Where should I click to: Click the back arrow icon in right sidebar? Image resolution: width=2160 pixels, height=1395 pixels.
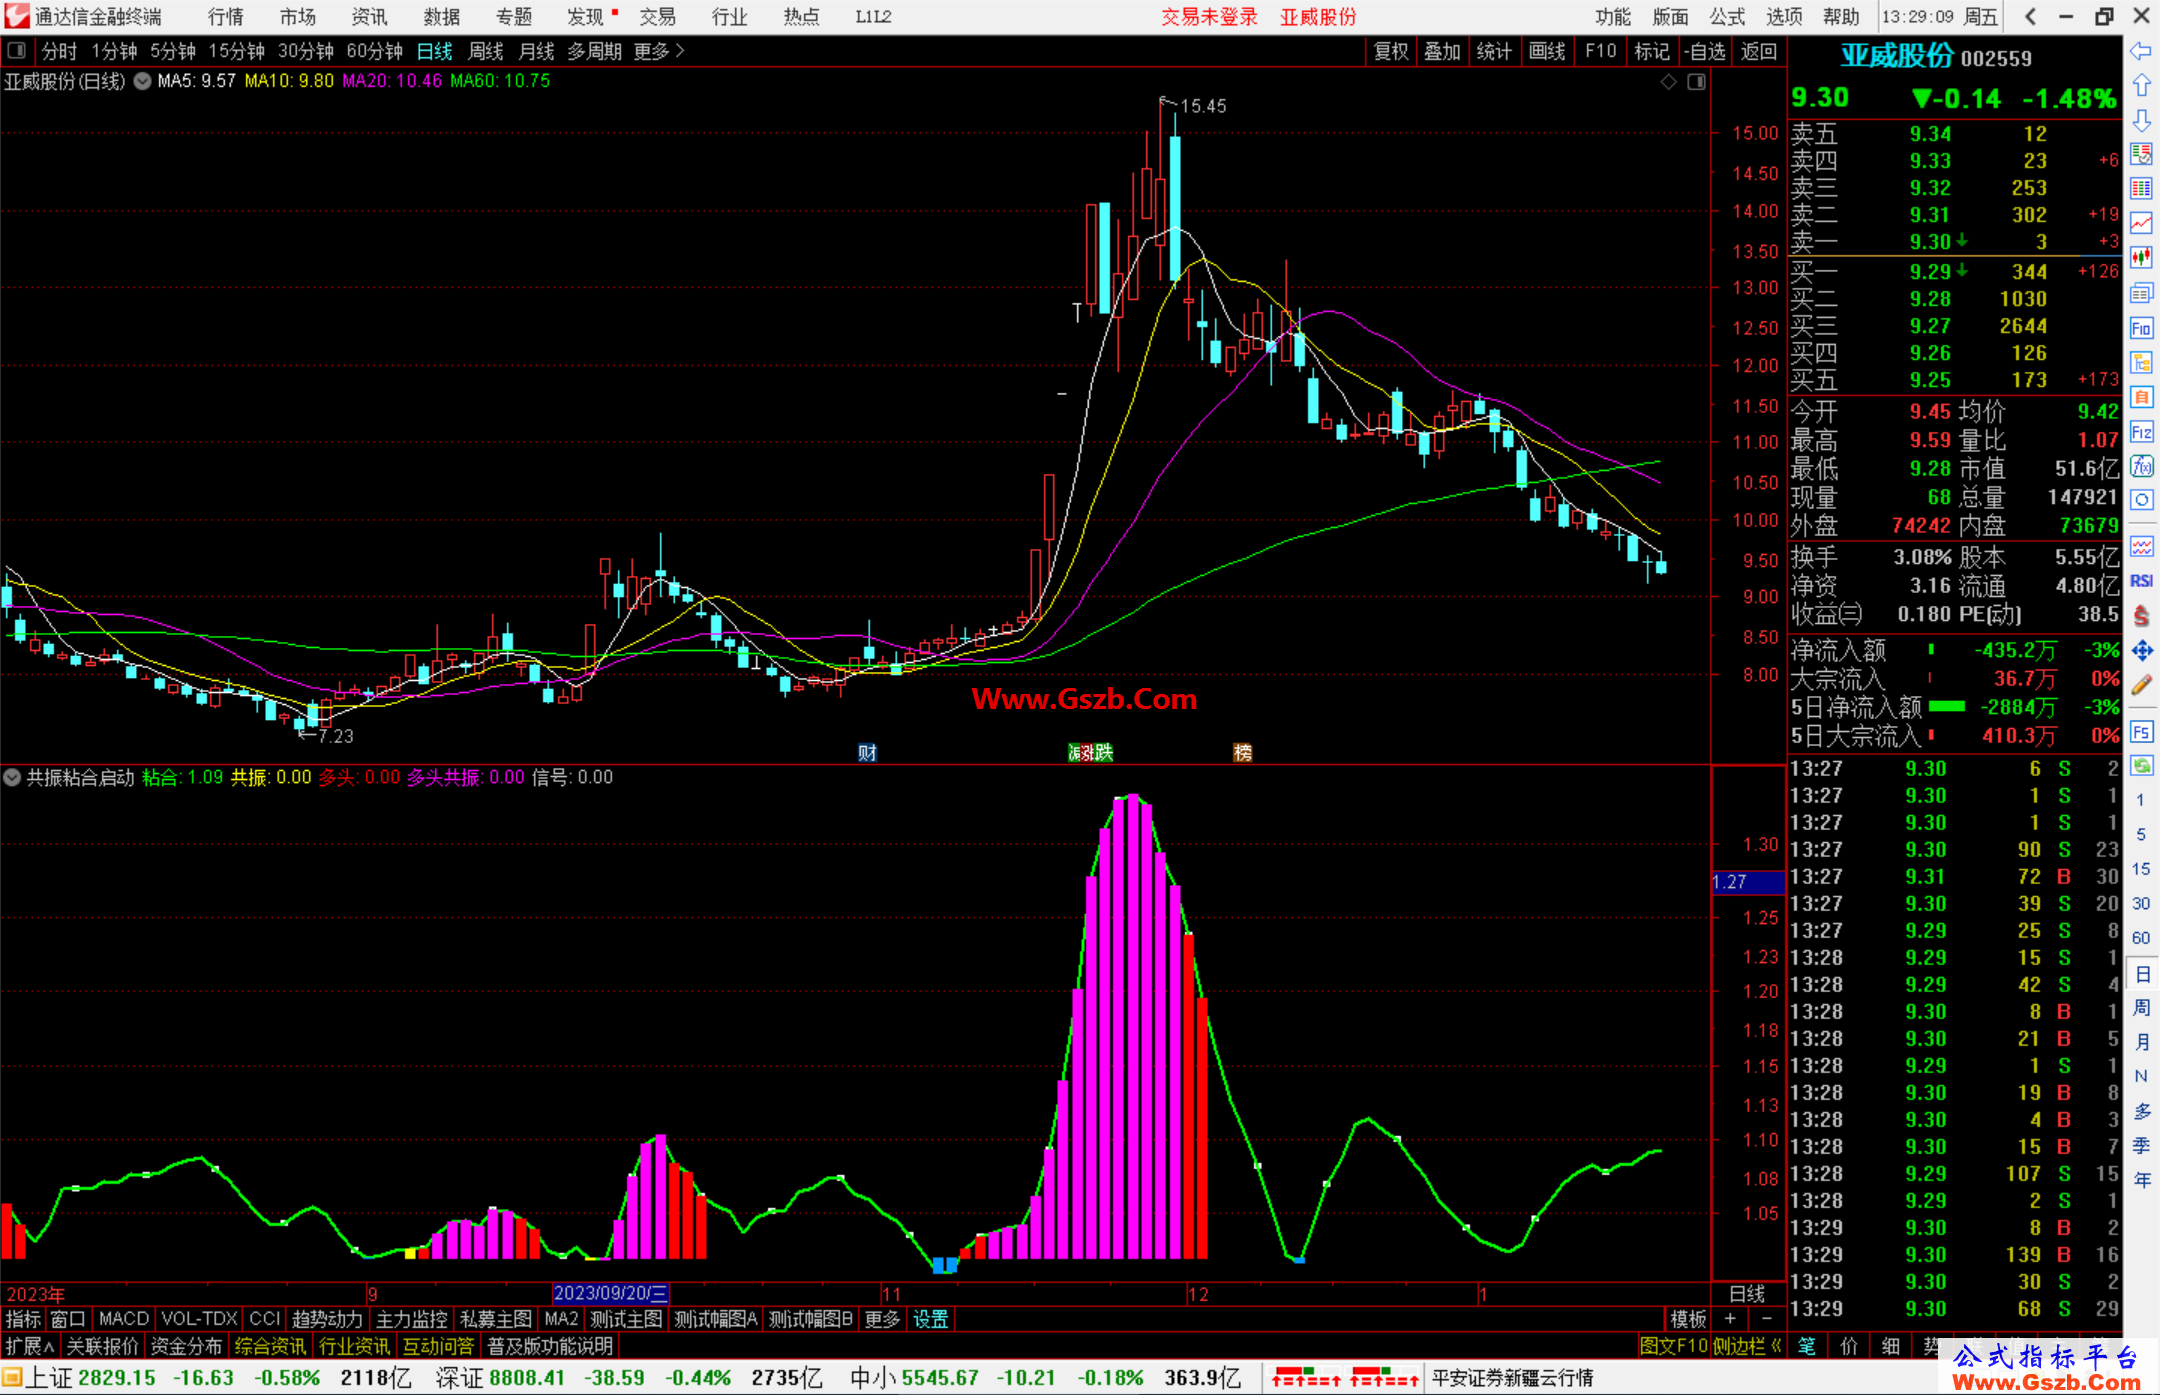2141,51
